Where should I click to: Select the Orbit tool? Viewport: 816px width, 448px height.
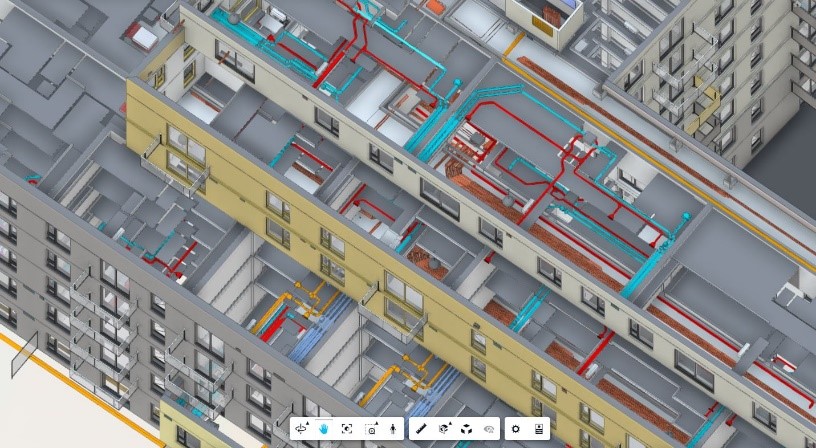tap(301, 428)
